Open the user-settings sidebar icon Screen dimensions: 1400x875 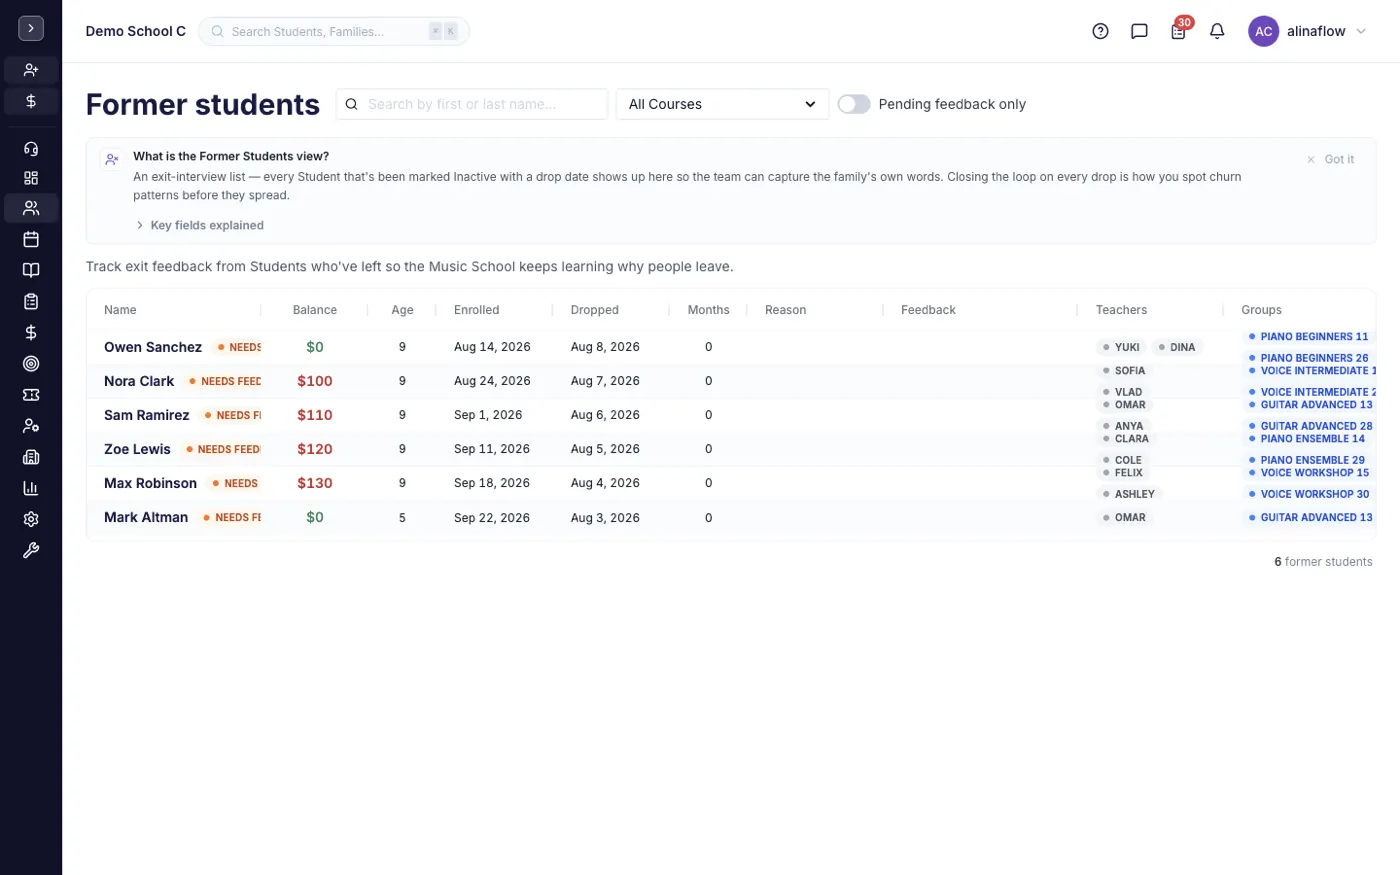pos(31,426)
